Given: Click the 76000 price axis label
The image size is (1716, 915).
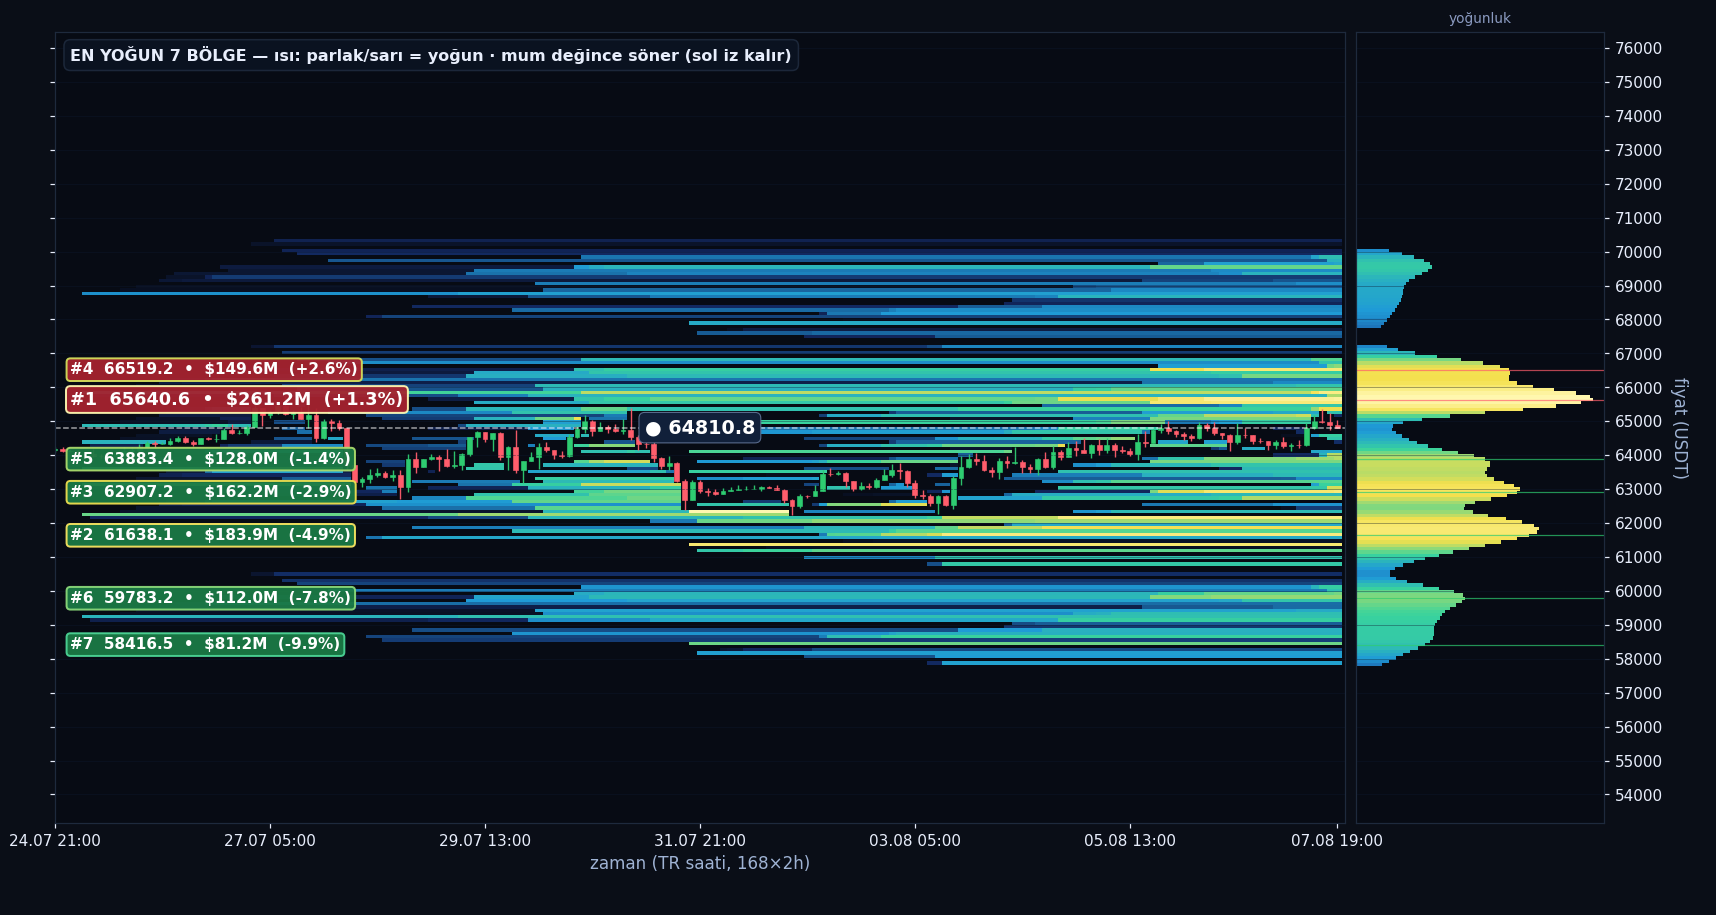Looking at the screenshot, I should (x=1639, y=49).
